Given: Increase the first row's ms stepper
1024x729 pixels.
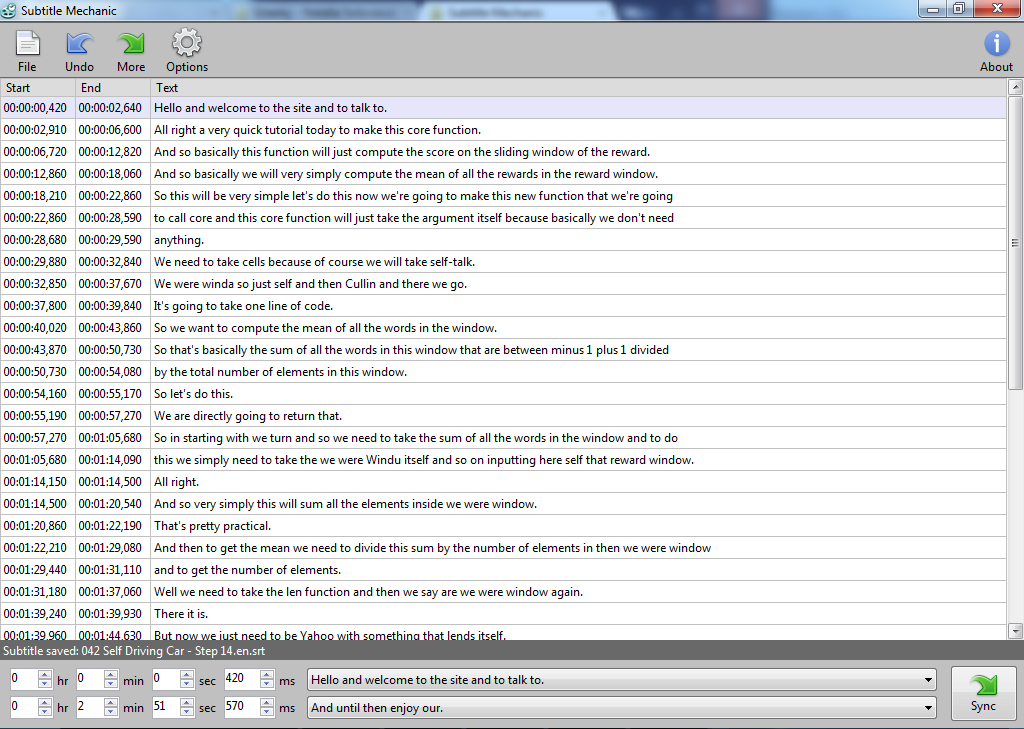Looking at the screenshot, I should click(x=267, y=675).
